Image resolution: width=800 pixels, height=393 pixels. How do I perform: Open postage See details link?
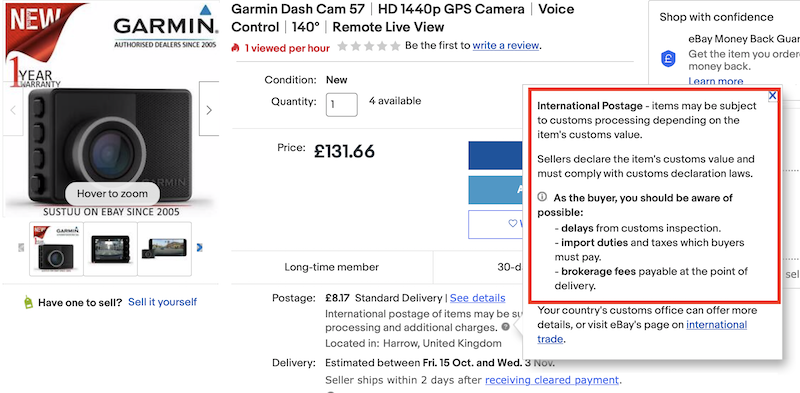[x=478, y=298]
